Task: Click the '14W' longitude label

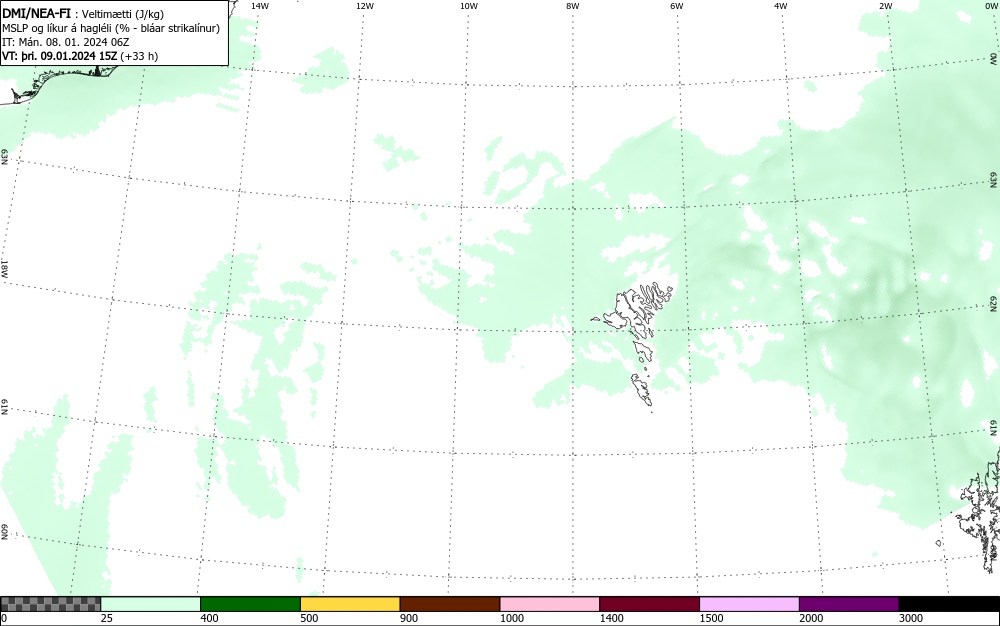Action: click(x=260, y=6)
